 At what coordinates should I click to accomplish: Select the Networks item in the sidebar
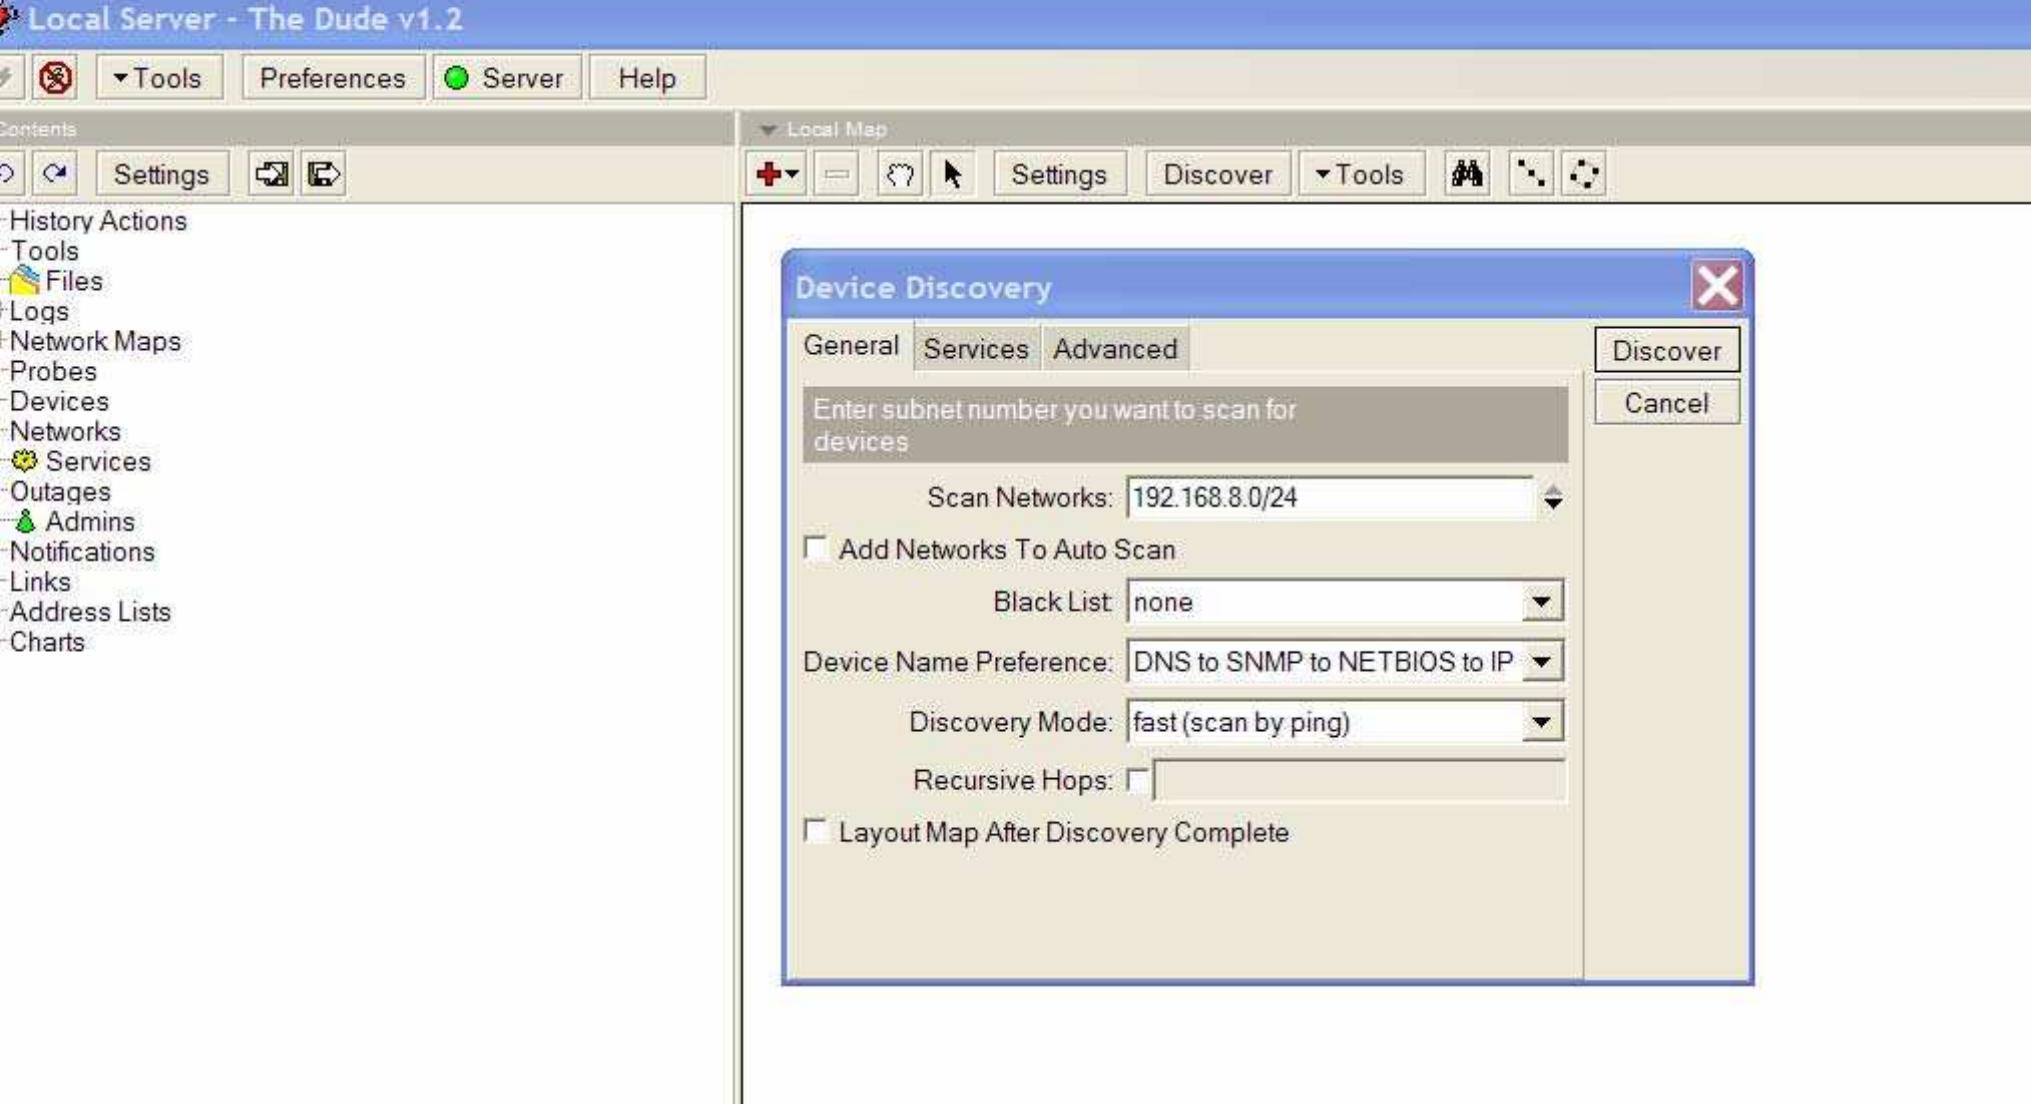pyautogui.click(x=65, y=431)
